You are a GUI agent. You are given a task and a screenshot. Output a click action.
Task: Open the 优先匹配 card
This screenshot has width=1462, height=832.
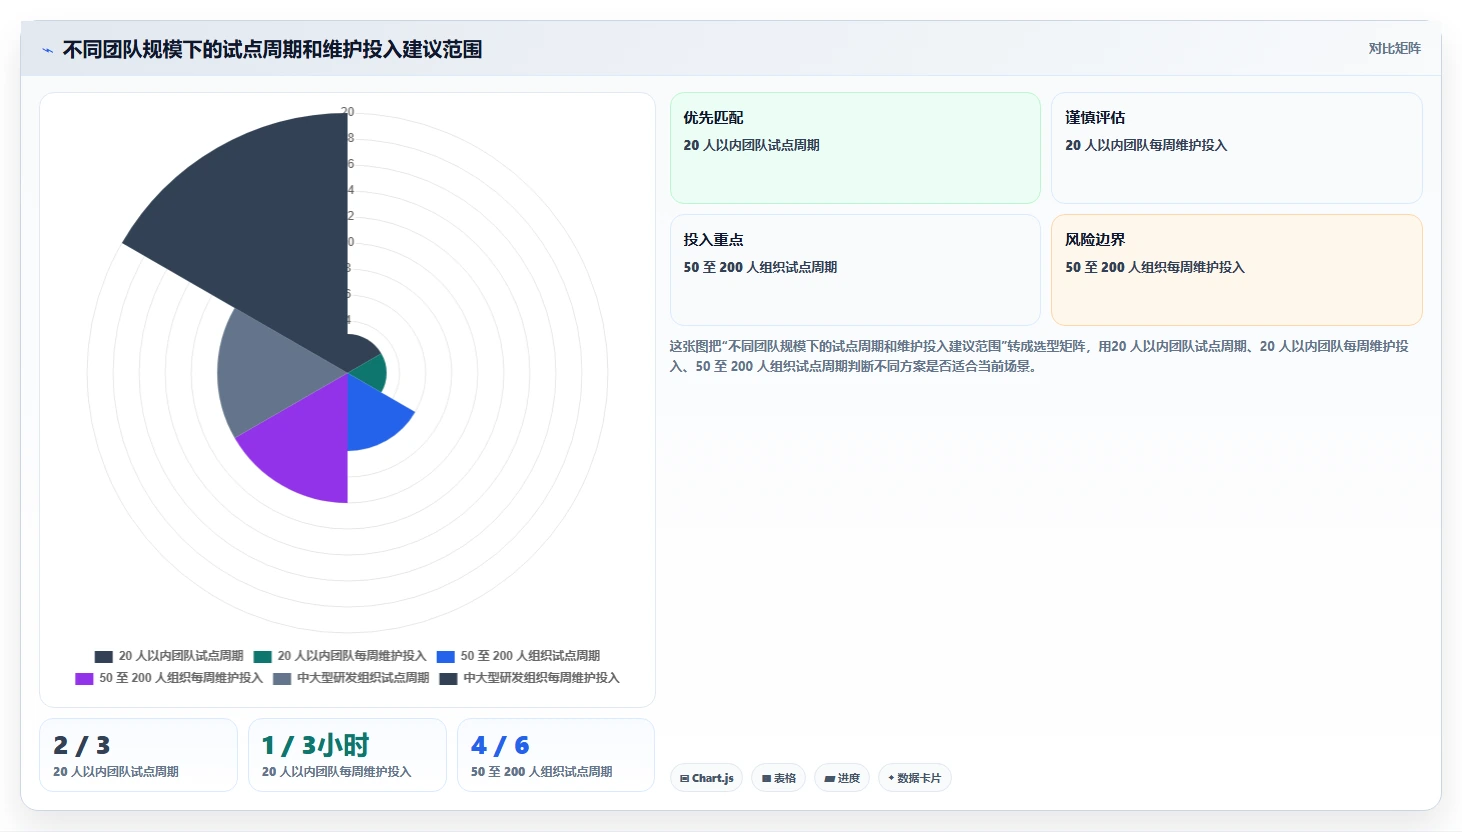pyautogui.click(x=855, y=148)
